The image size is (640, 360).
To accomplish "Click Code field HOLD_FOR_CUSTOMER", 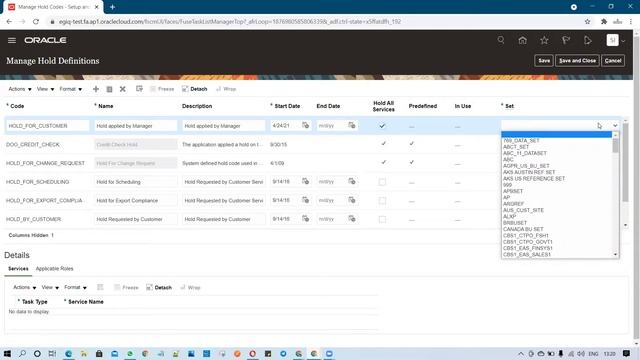I will [x=47, y=126].
